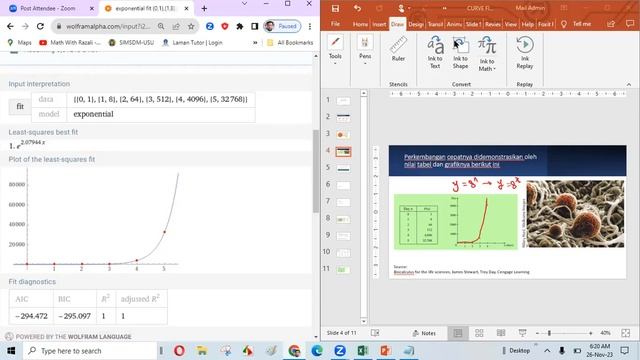Start Slide Show from status bar
The image size is (640, 360).
pyautogui.click(x=522, y=333)
